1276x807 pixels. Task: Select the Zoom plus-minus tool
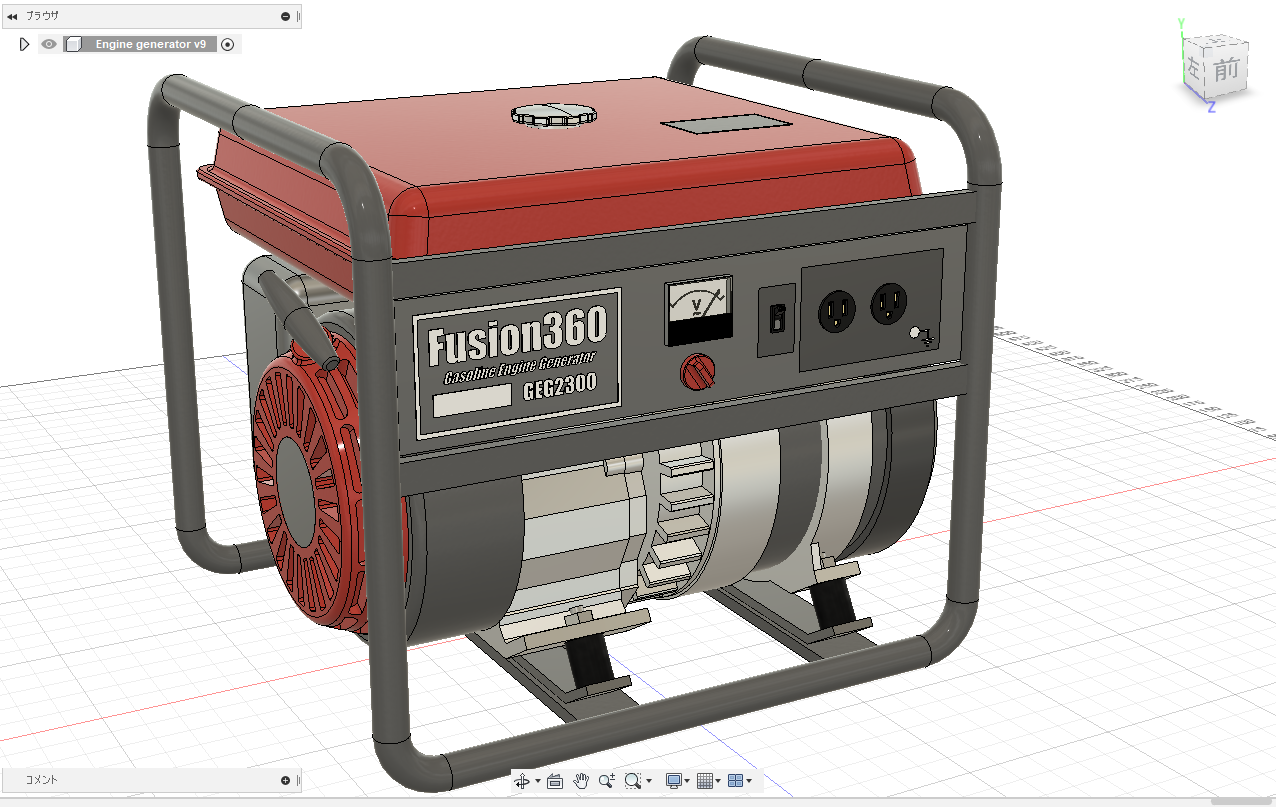pyautogui.click(x=606, y=781)
